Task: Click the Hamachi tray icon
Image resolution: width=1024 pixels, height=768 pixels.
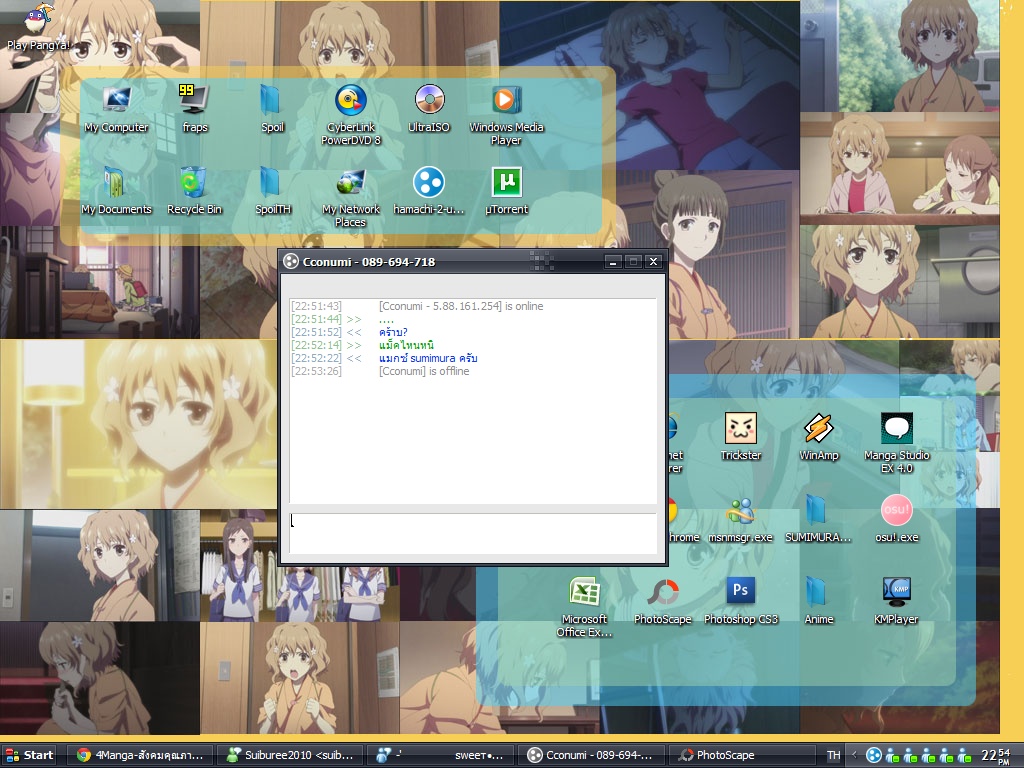Action: (x=873, y=756)
